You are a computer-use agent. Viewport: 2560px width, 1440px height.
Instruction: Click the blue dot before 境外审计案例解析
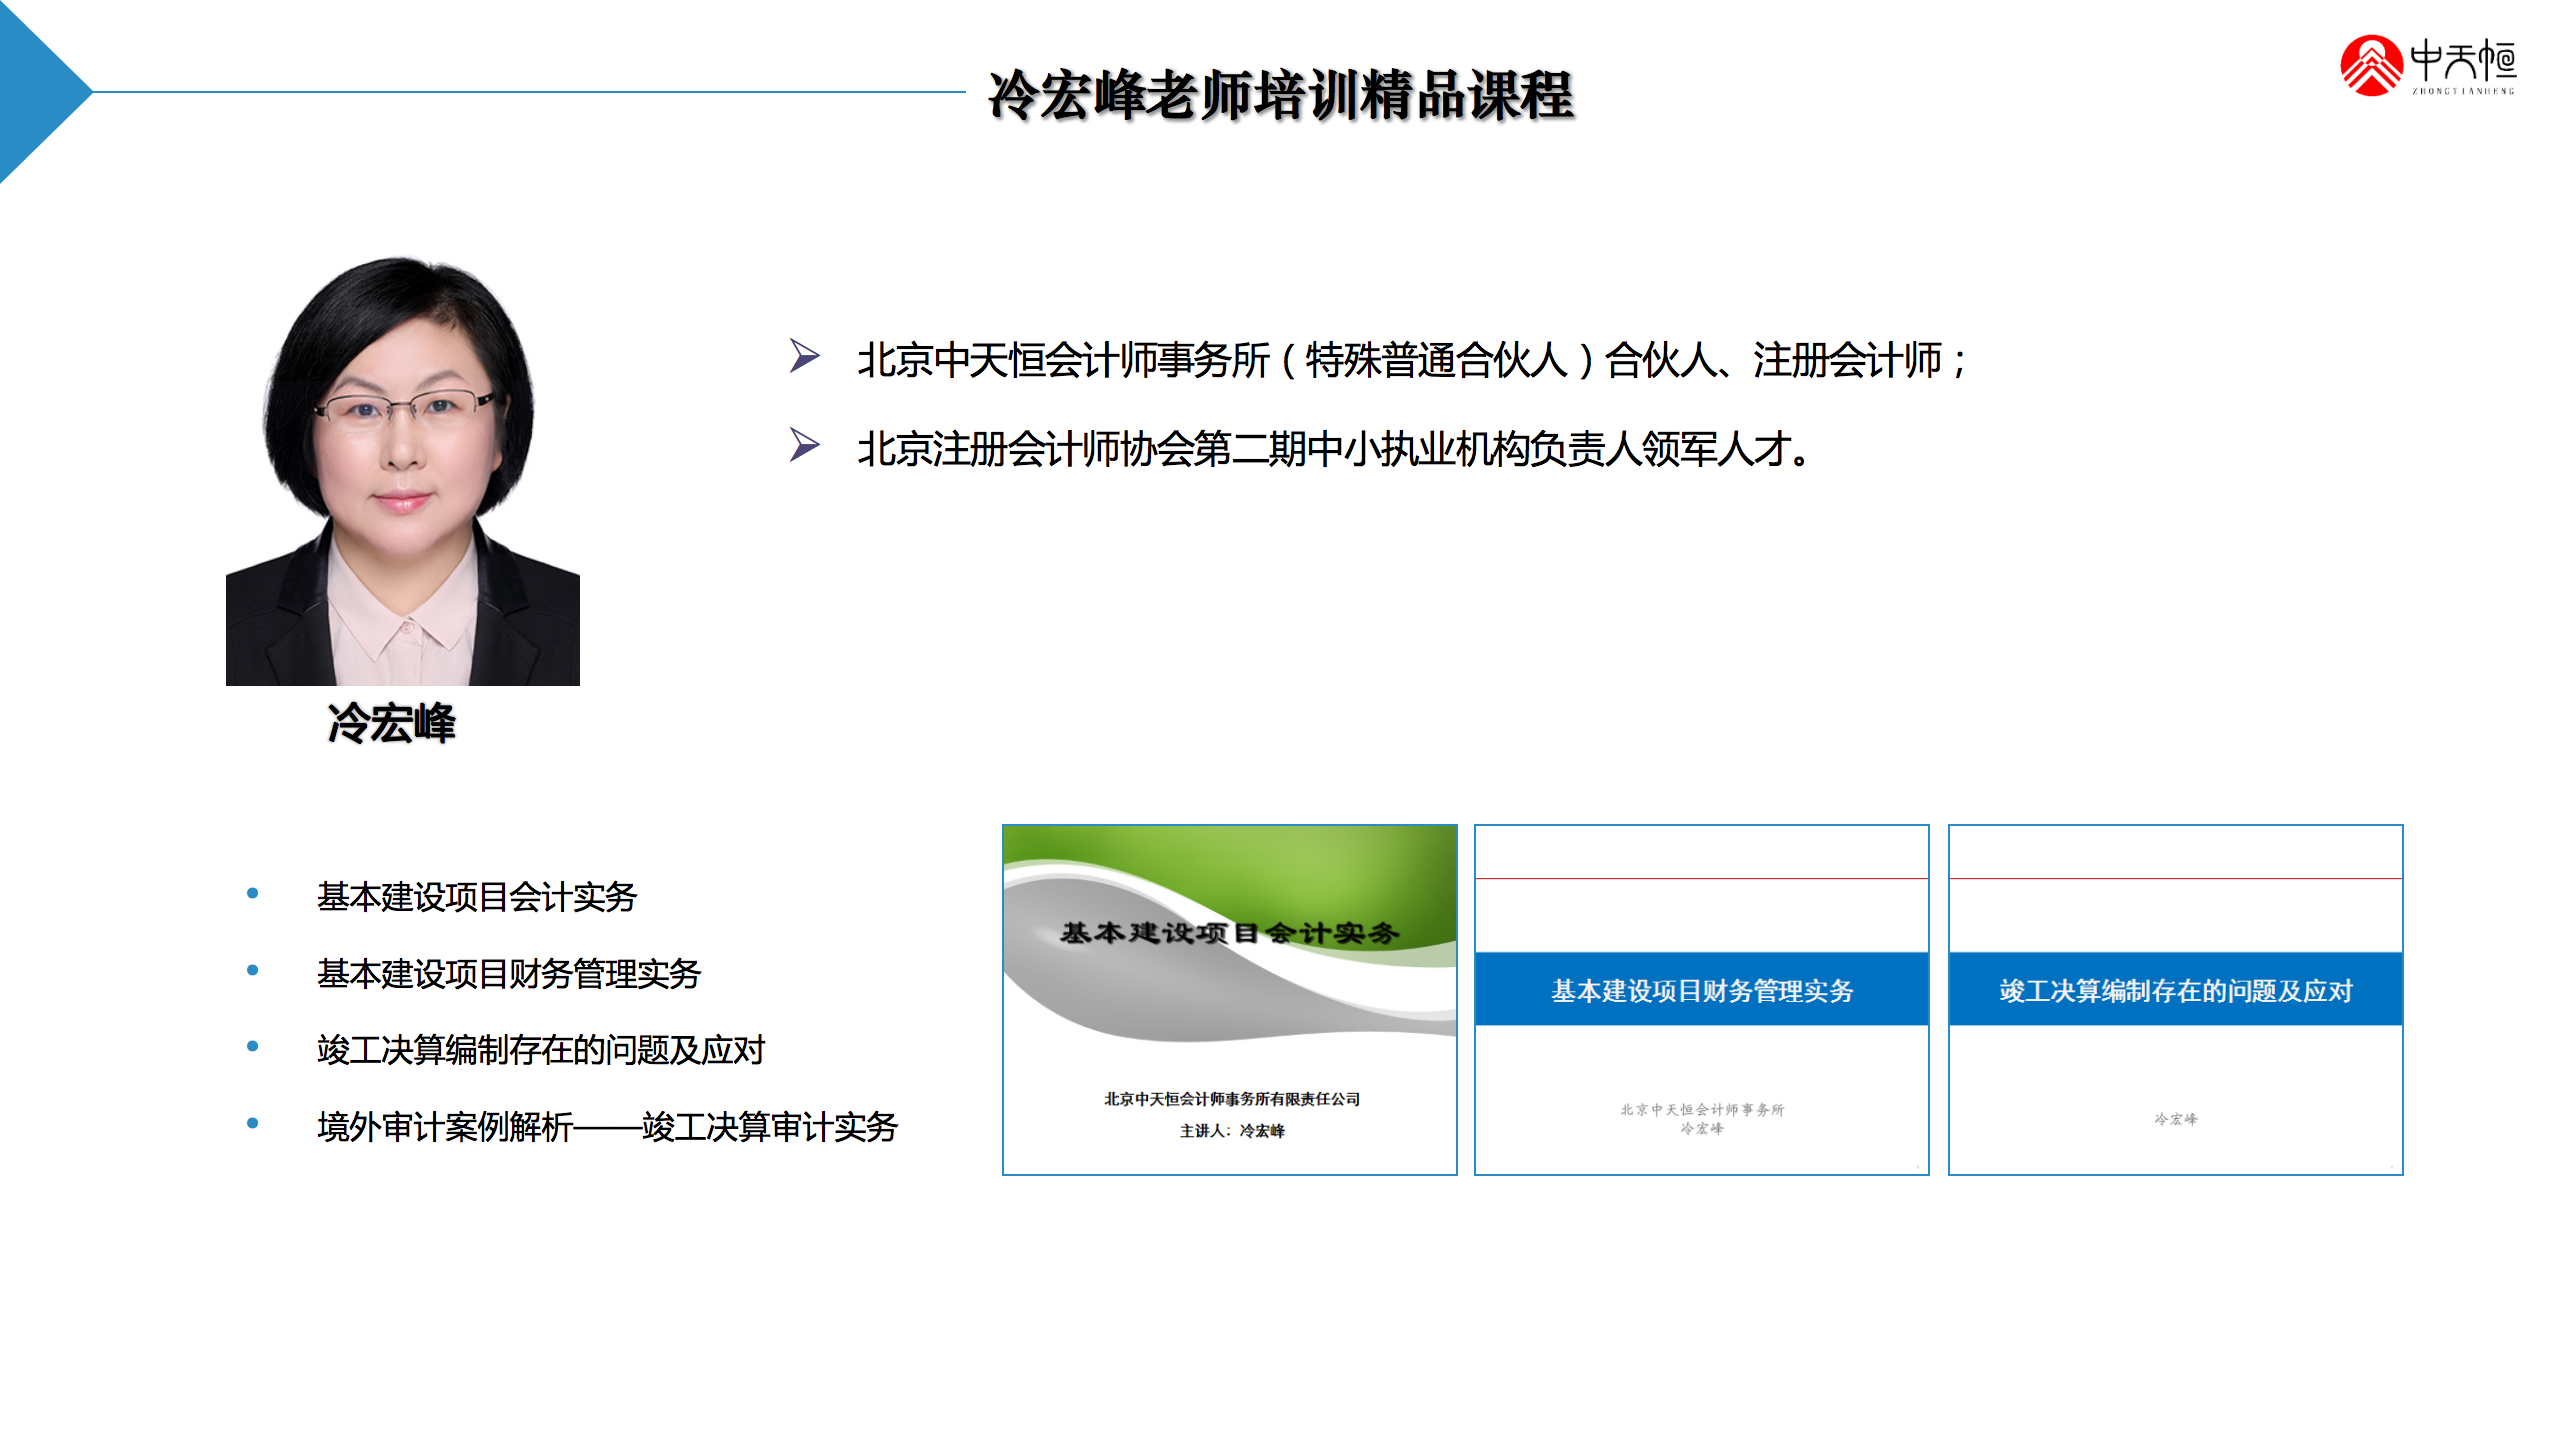[253, 1124]
